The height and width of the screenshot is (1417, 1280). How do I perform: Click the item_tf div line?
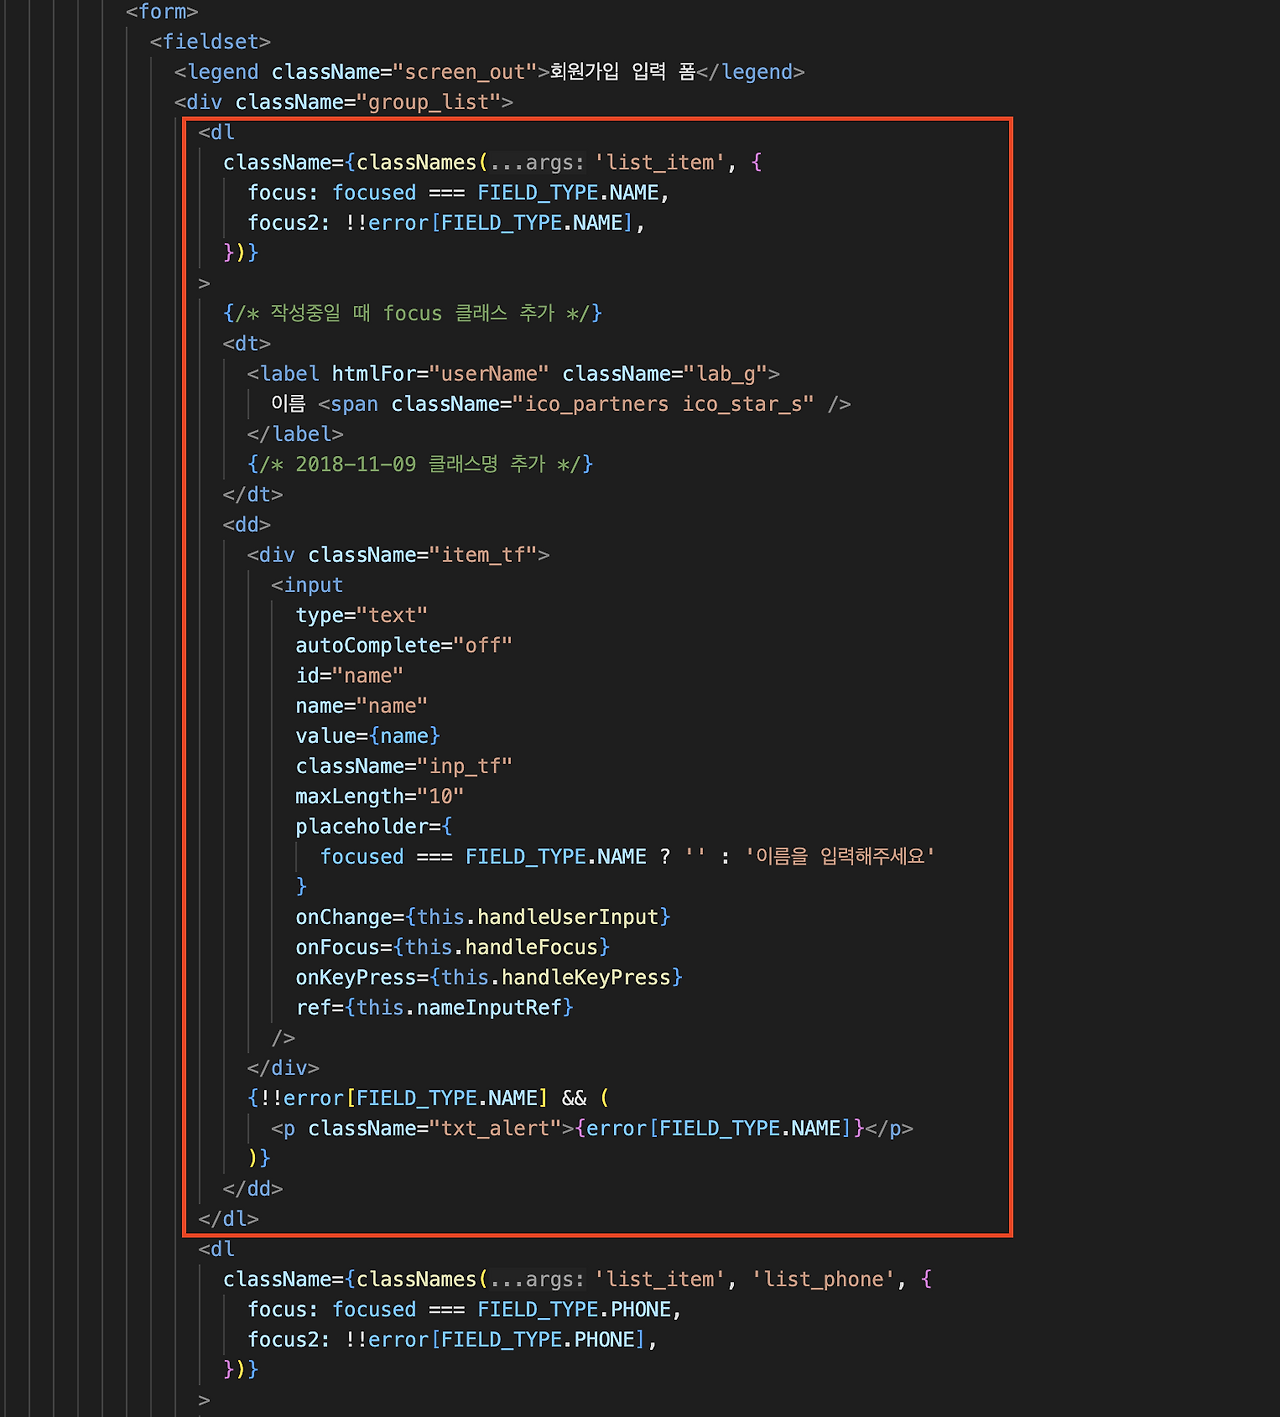[398, 555]
